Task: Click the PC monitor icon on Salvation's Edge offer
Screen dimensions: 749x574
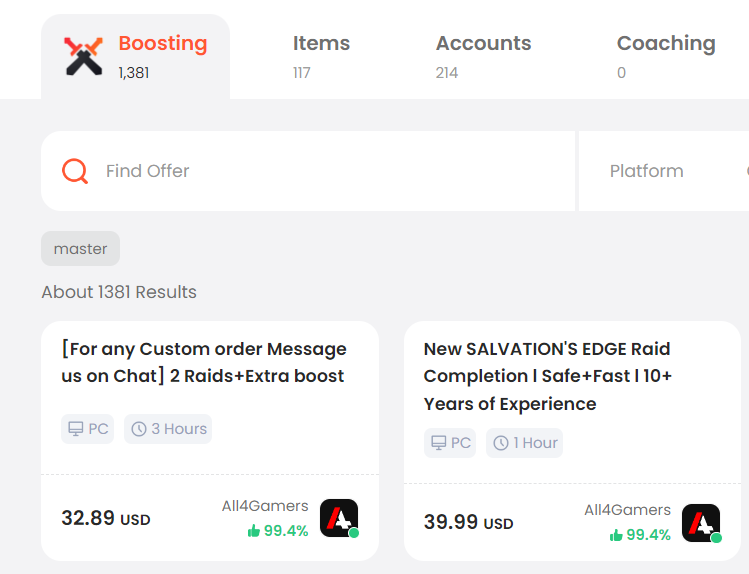Action: click(439, 443)
